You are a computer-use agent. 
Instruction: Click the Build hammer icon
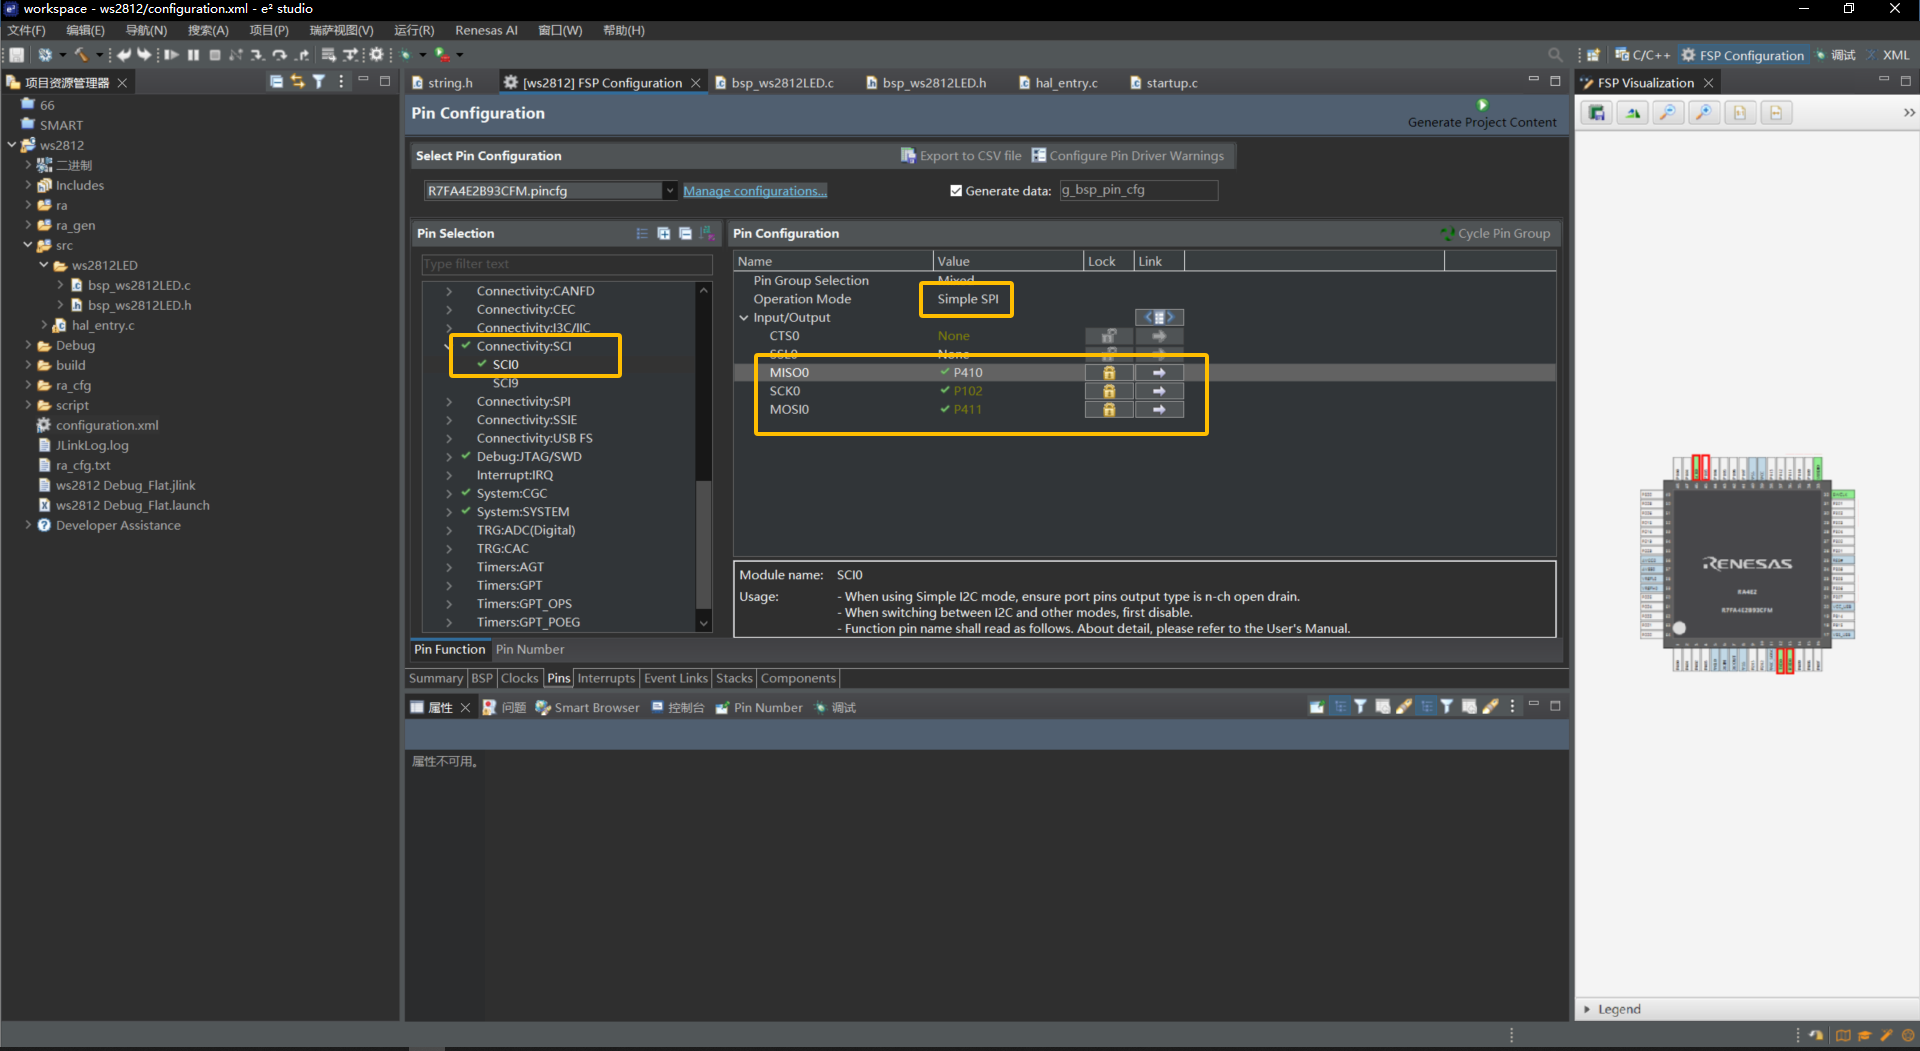(x=82, y=55)
